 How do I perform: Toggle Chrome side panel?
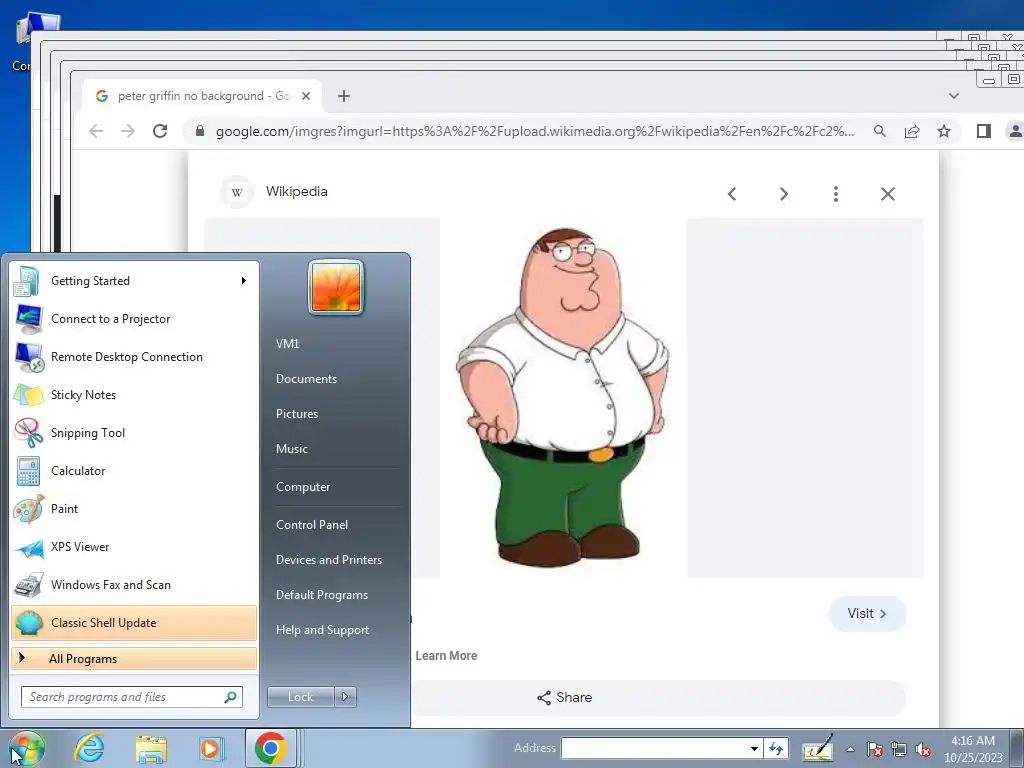pyautogui.click(x=984, y=131)
